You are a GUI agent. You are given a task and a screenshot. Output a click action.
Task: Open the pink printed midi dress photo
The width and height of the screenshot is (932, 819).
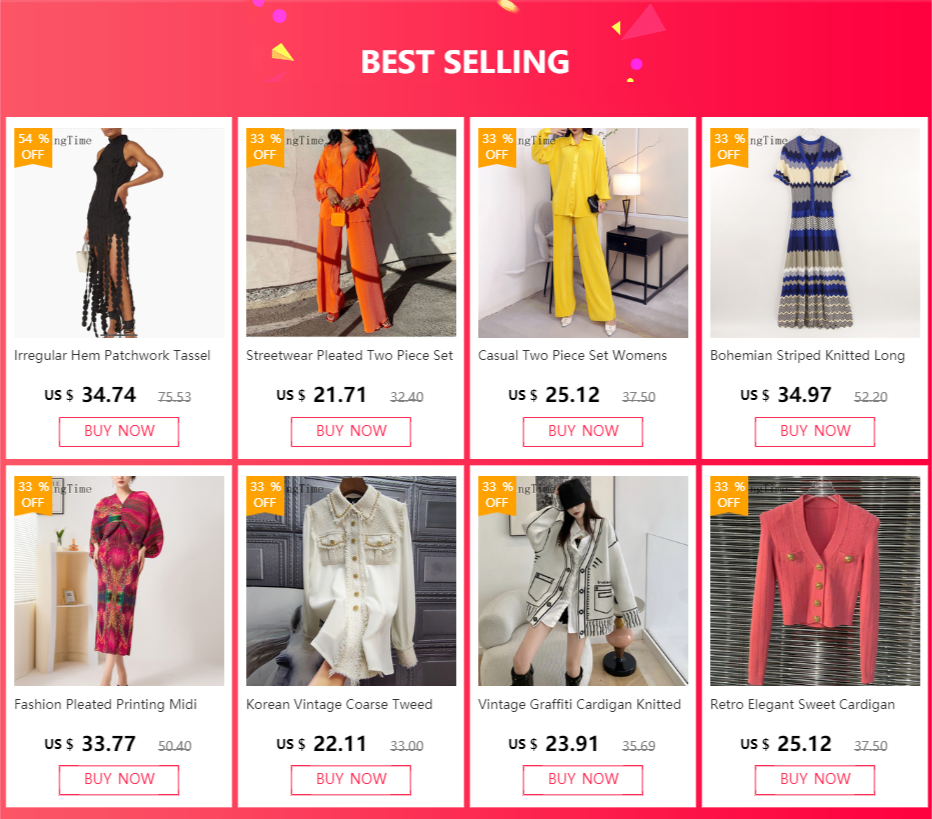click(x=119, y=581)
